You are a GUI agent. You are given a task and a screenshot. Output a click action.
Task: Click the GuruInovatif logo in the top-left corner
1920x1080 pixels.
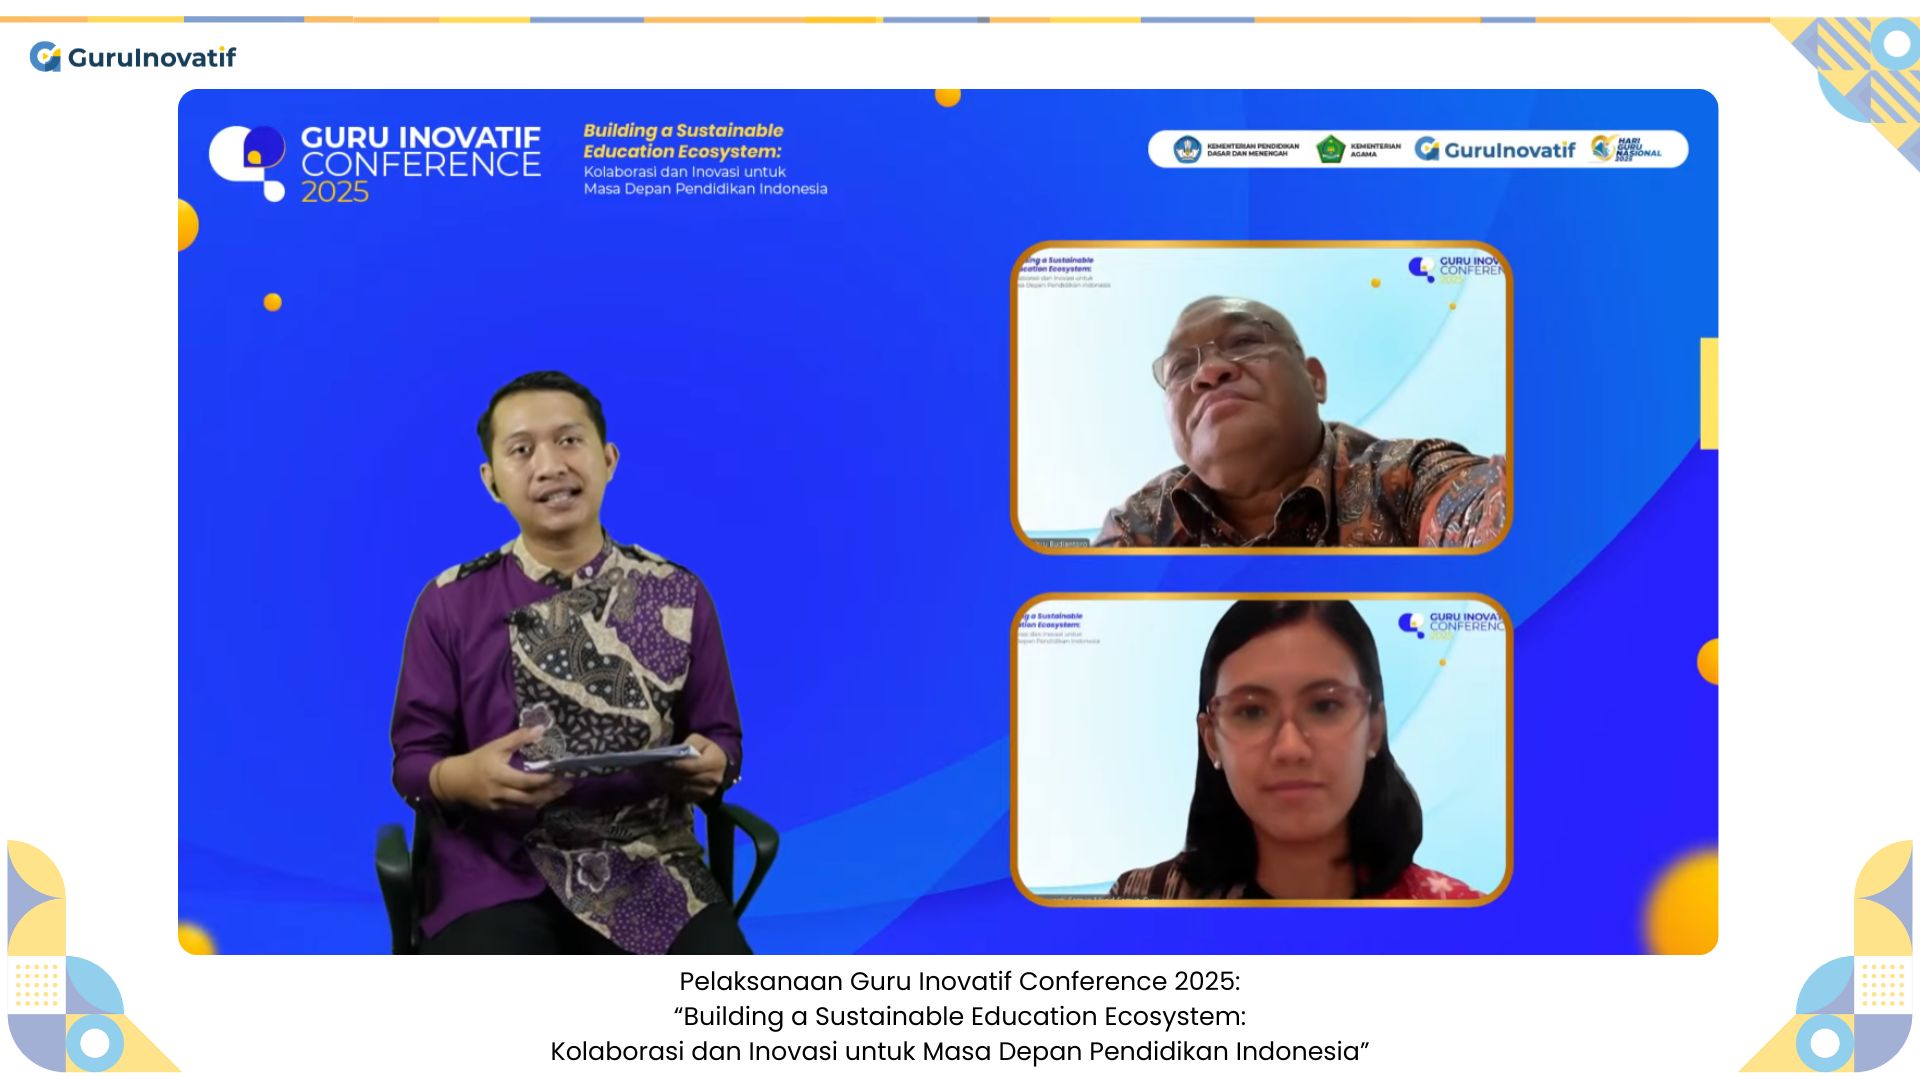[x=133, y=58]
